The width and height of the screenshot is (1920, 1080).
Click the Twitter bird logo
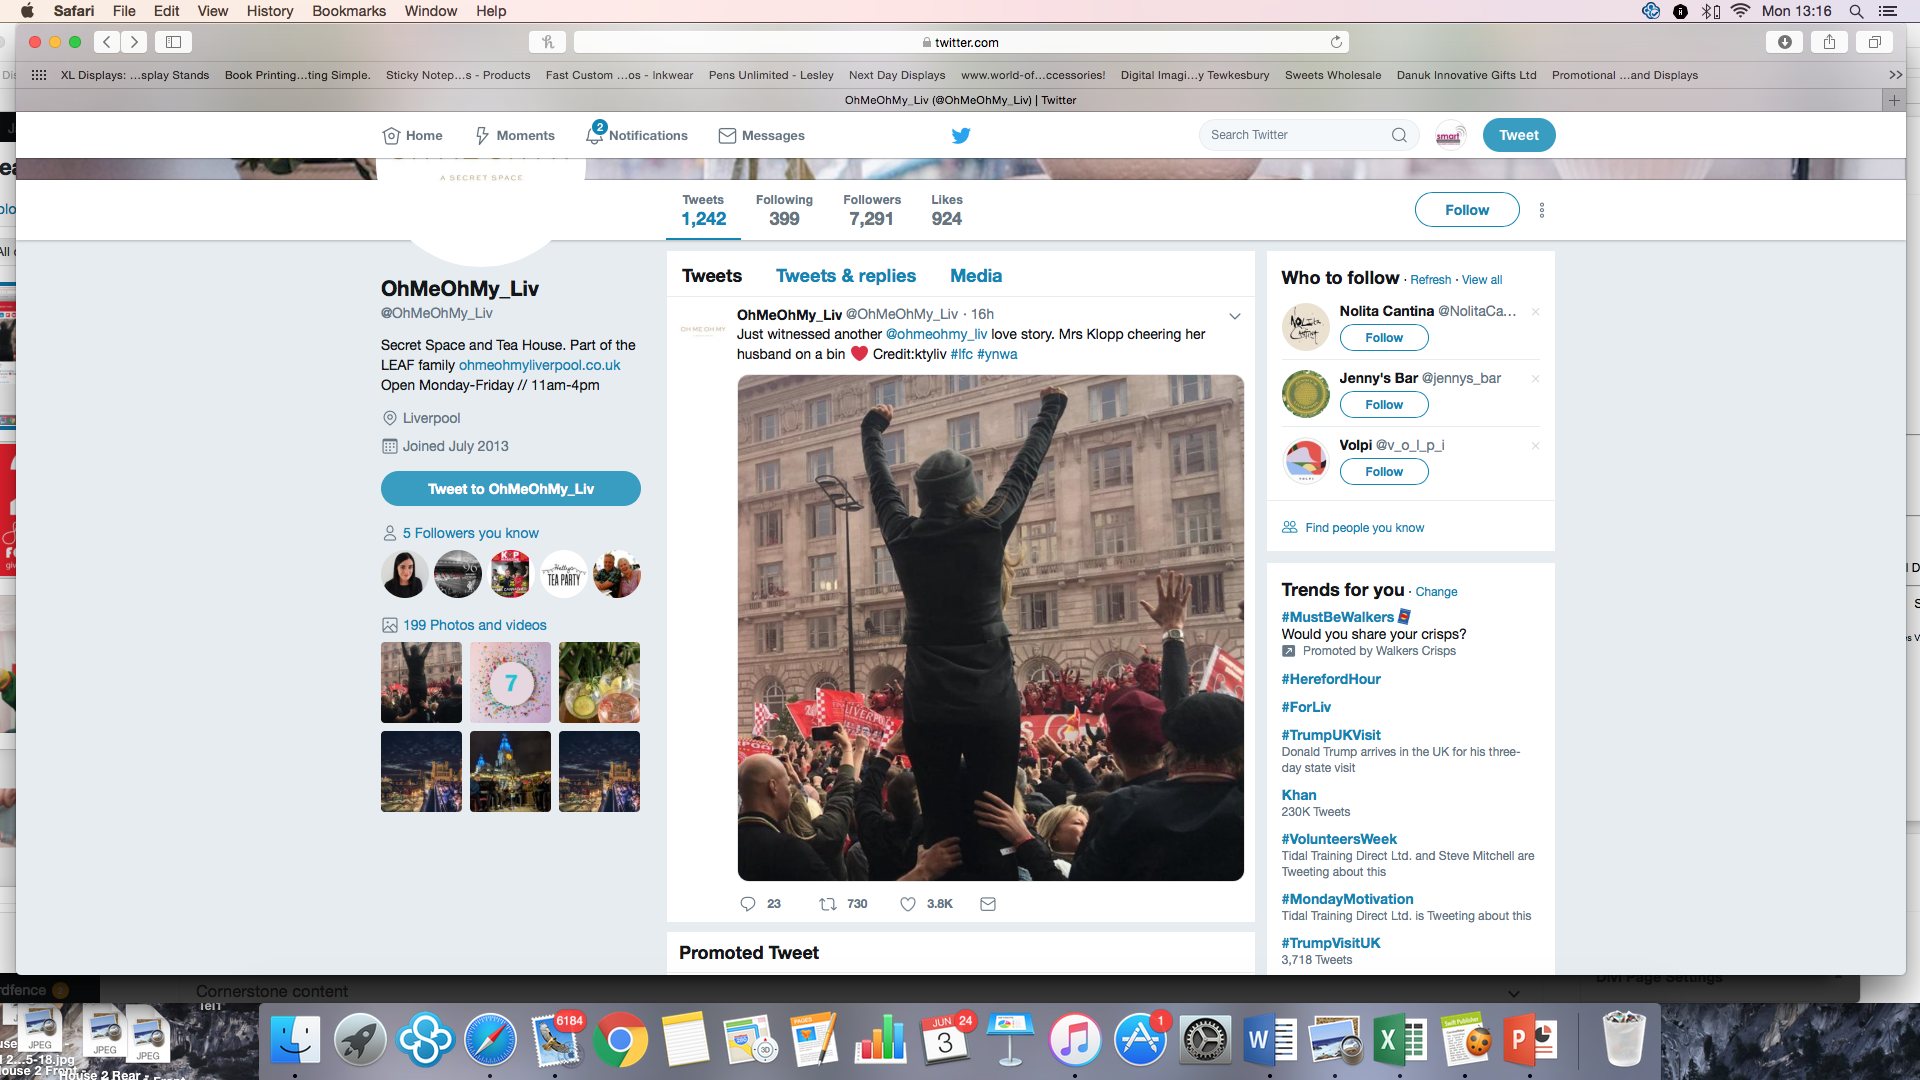point(961,135)
